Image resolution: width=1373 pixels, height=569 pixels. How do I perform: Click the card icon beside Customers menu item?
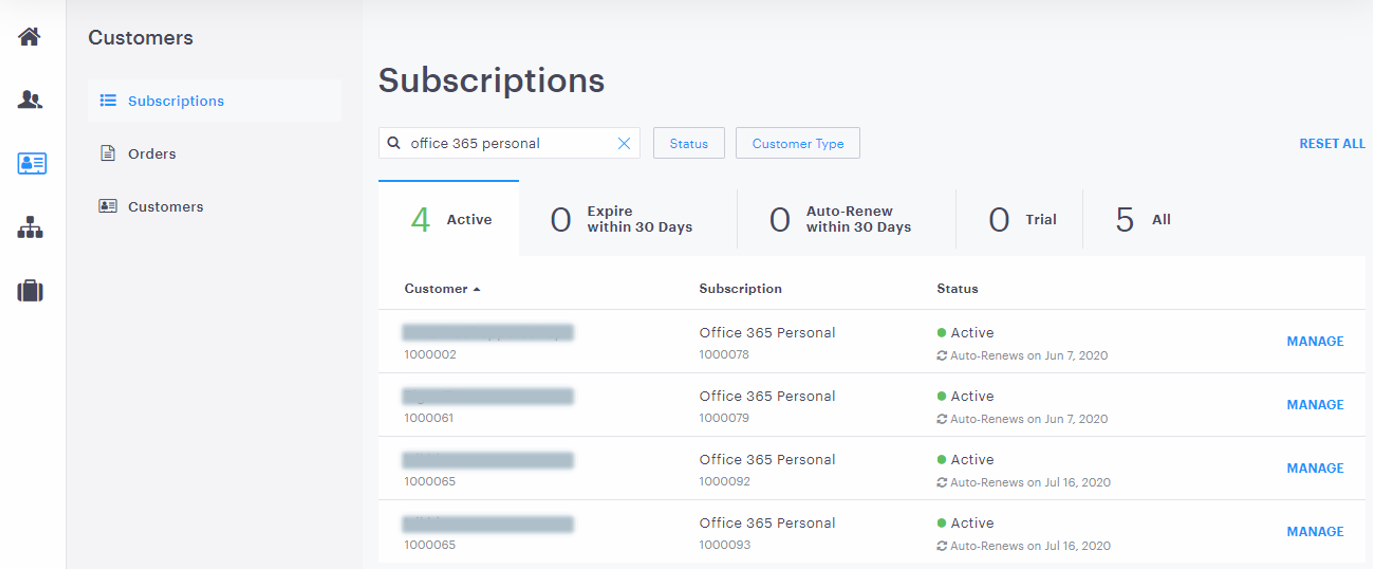(x=108, y=206)
